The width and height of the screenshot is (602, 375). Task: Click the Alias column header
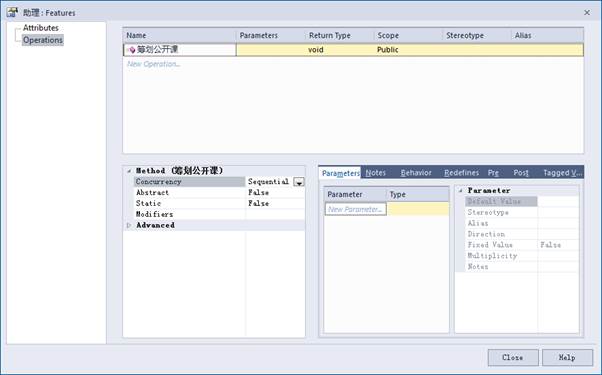(x=547, y=35)
